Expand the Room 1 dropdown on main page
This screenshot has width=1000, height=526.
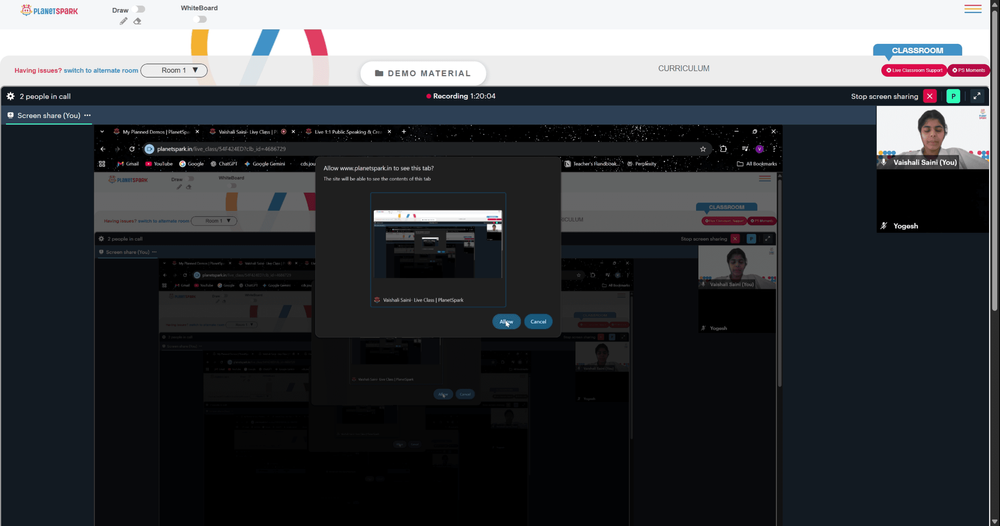[174, 70]
